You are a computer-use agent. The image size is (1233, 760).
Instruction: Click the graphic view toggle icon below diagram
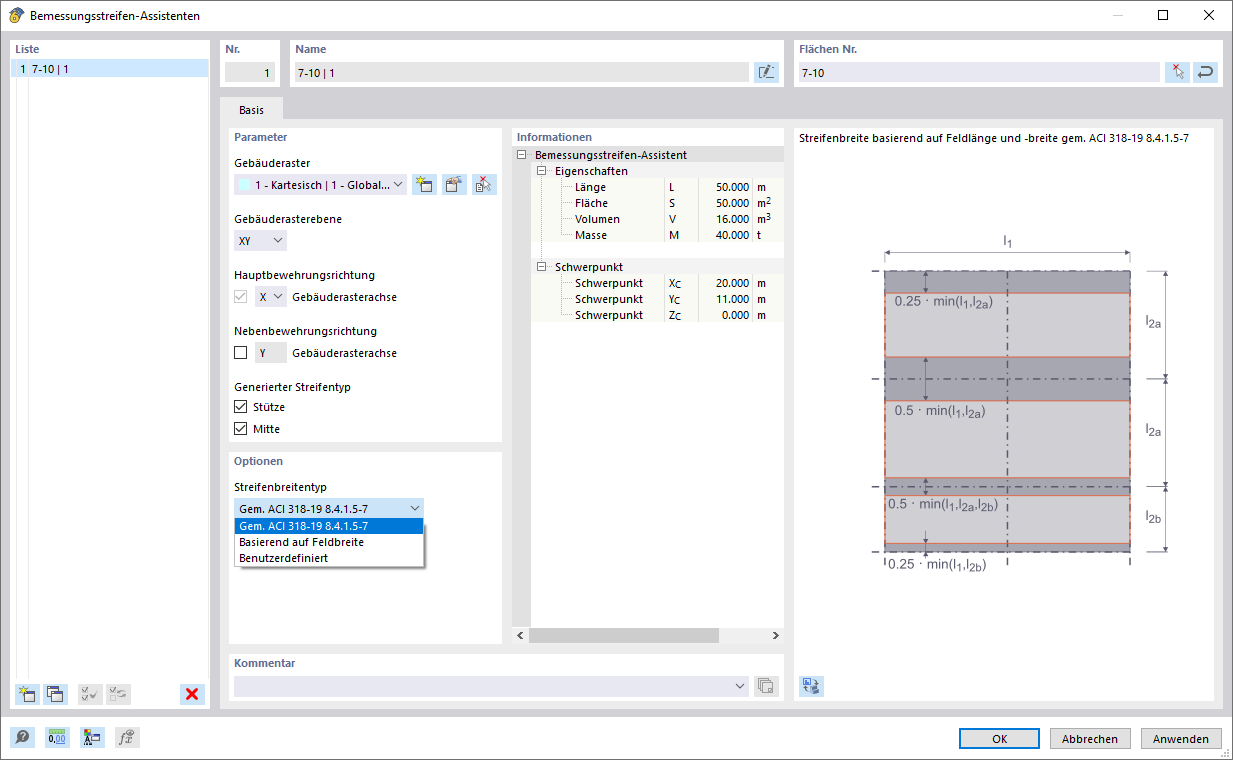(x=811, y=686)
